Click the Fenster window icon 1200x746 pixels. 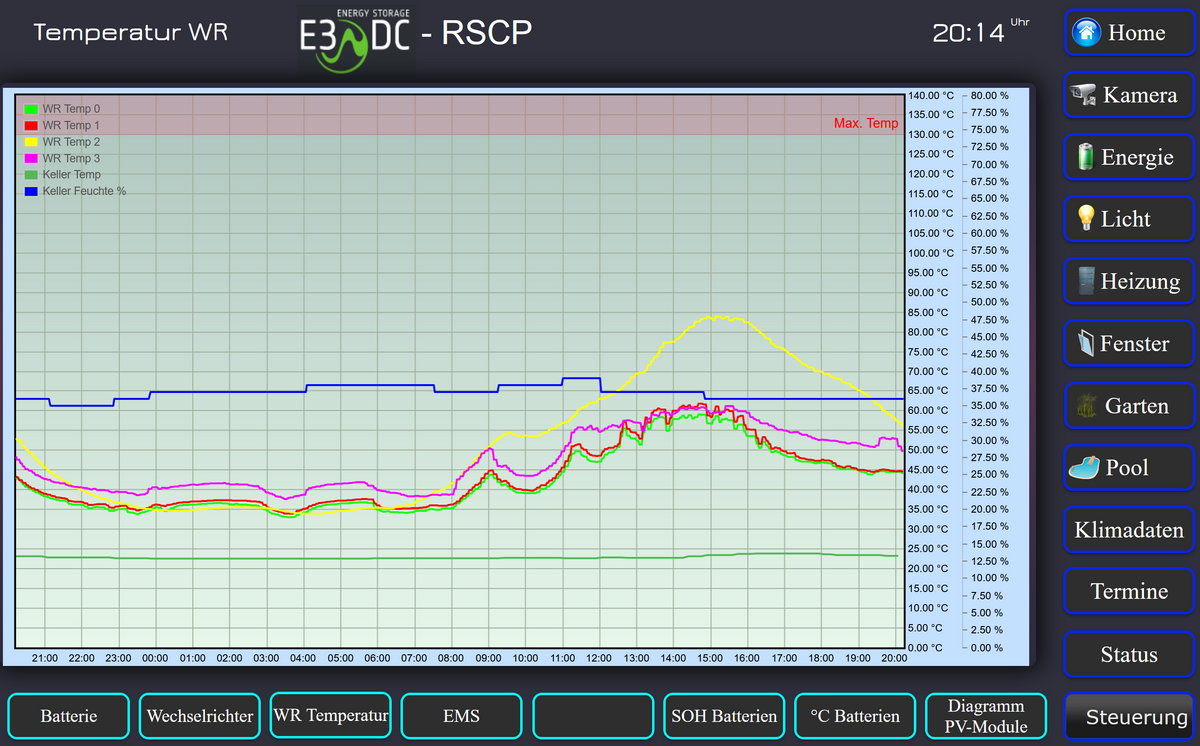[1086, 343]
